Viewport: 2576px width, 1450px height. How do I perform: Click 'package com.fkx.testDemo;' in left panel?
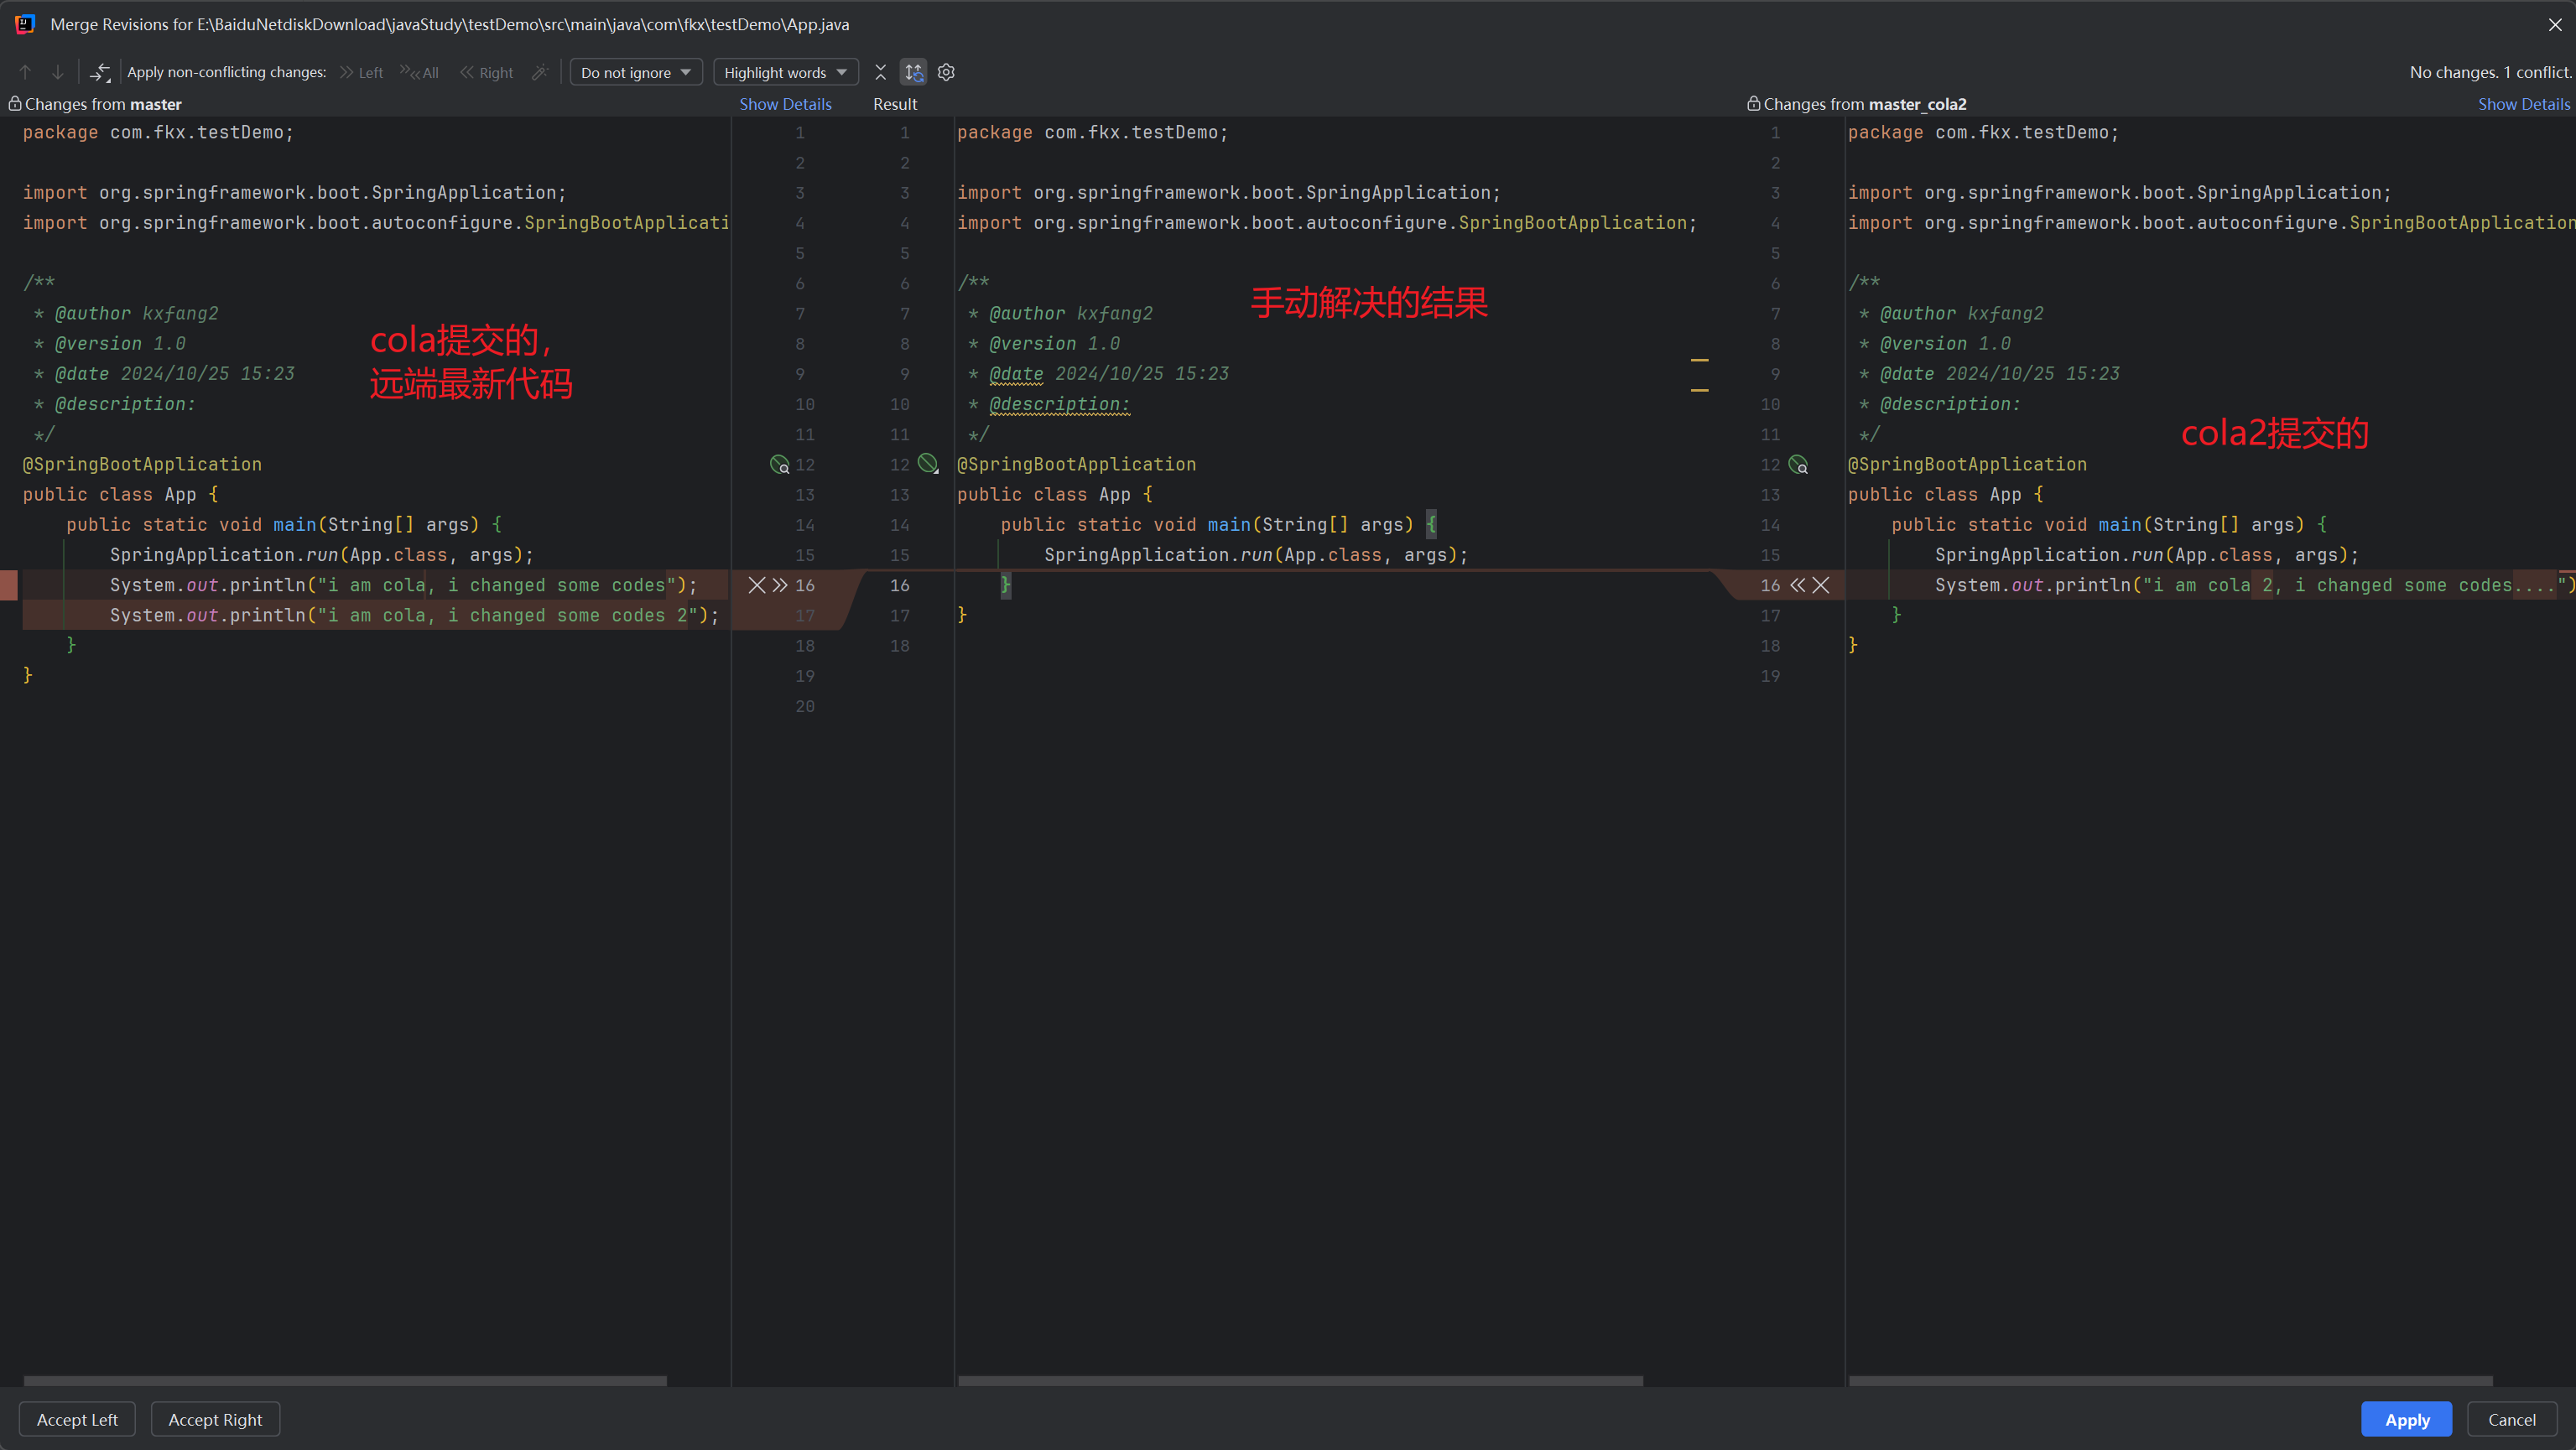tap(158, 132)
